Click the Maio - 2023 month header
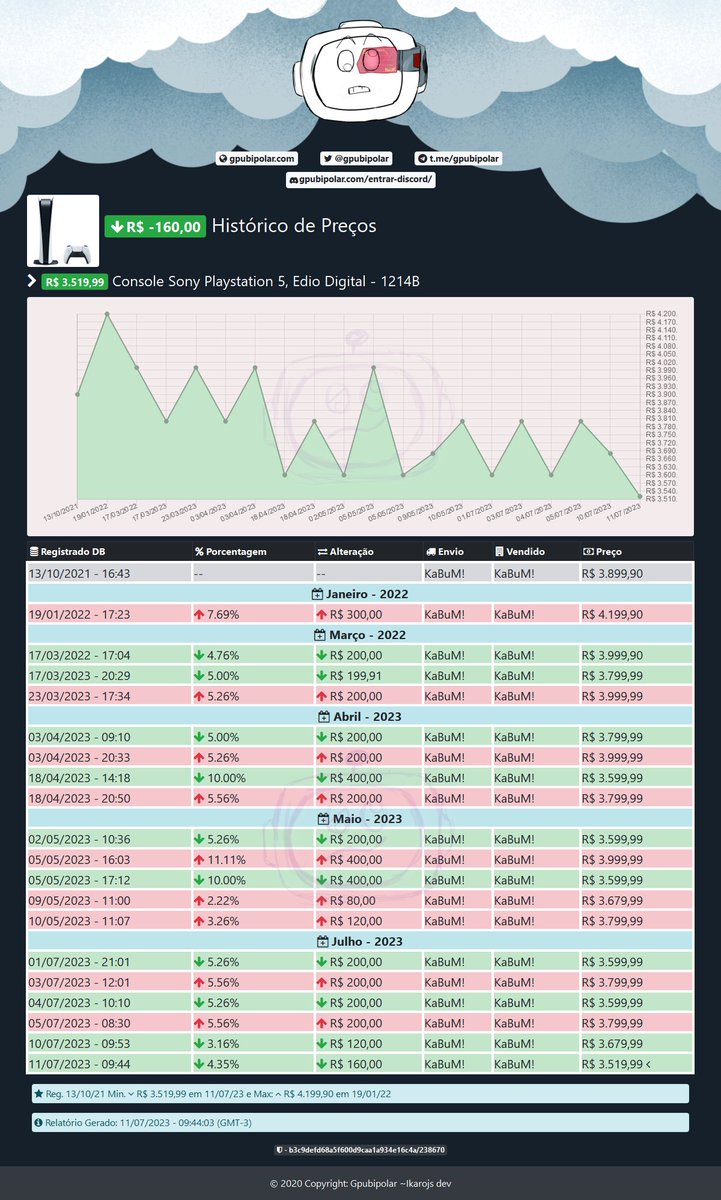This screenshot has width=721, height=1200. 360,819
